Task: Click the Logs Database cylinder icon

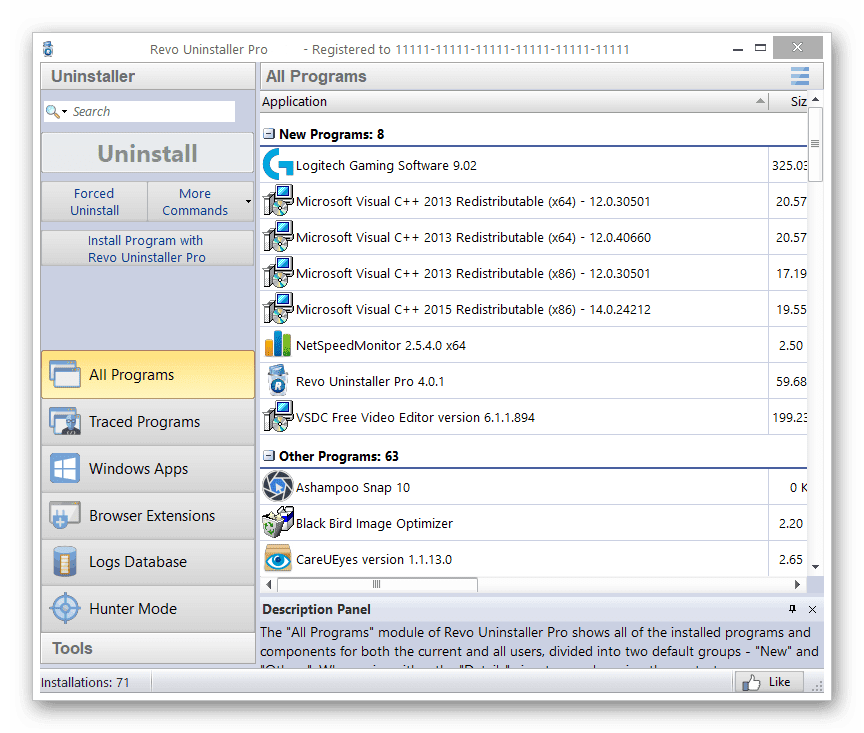Action: point(65,561)
